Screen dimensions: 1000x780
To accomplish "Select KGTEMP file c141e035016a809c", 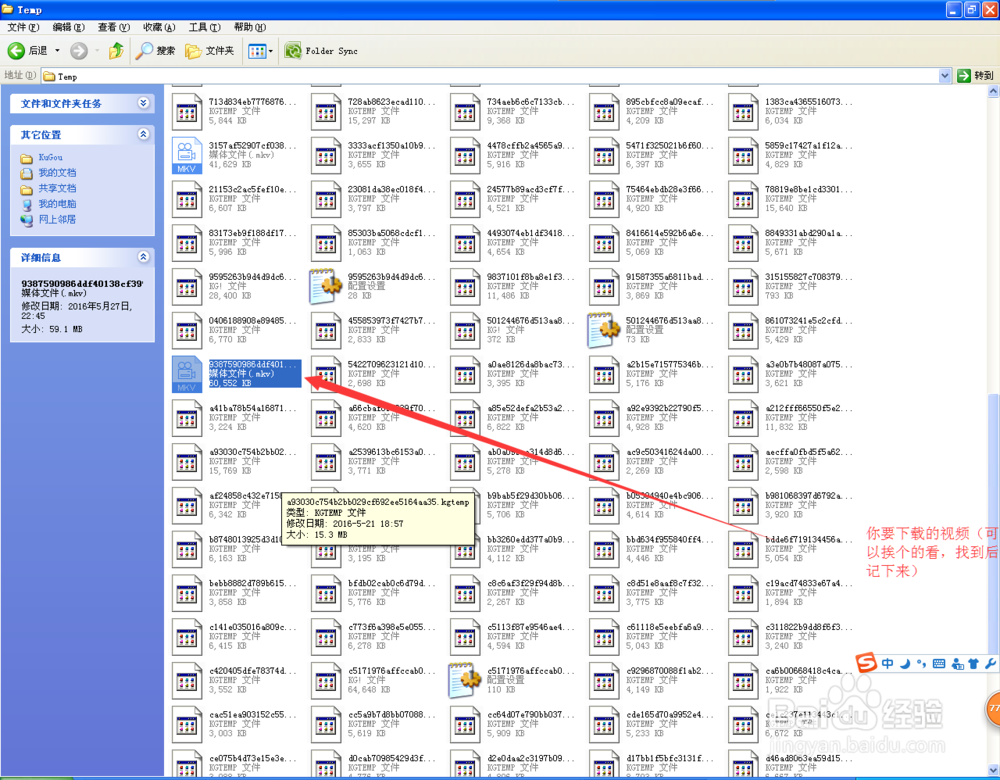I will pos(233,637).
